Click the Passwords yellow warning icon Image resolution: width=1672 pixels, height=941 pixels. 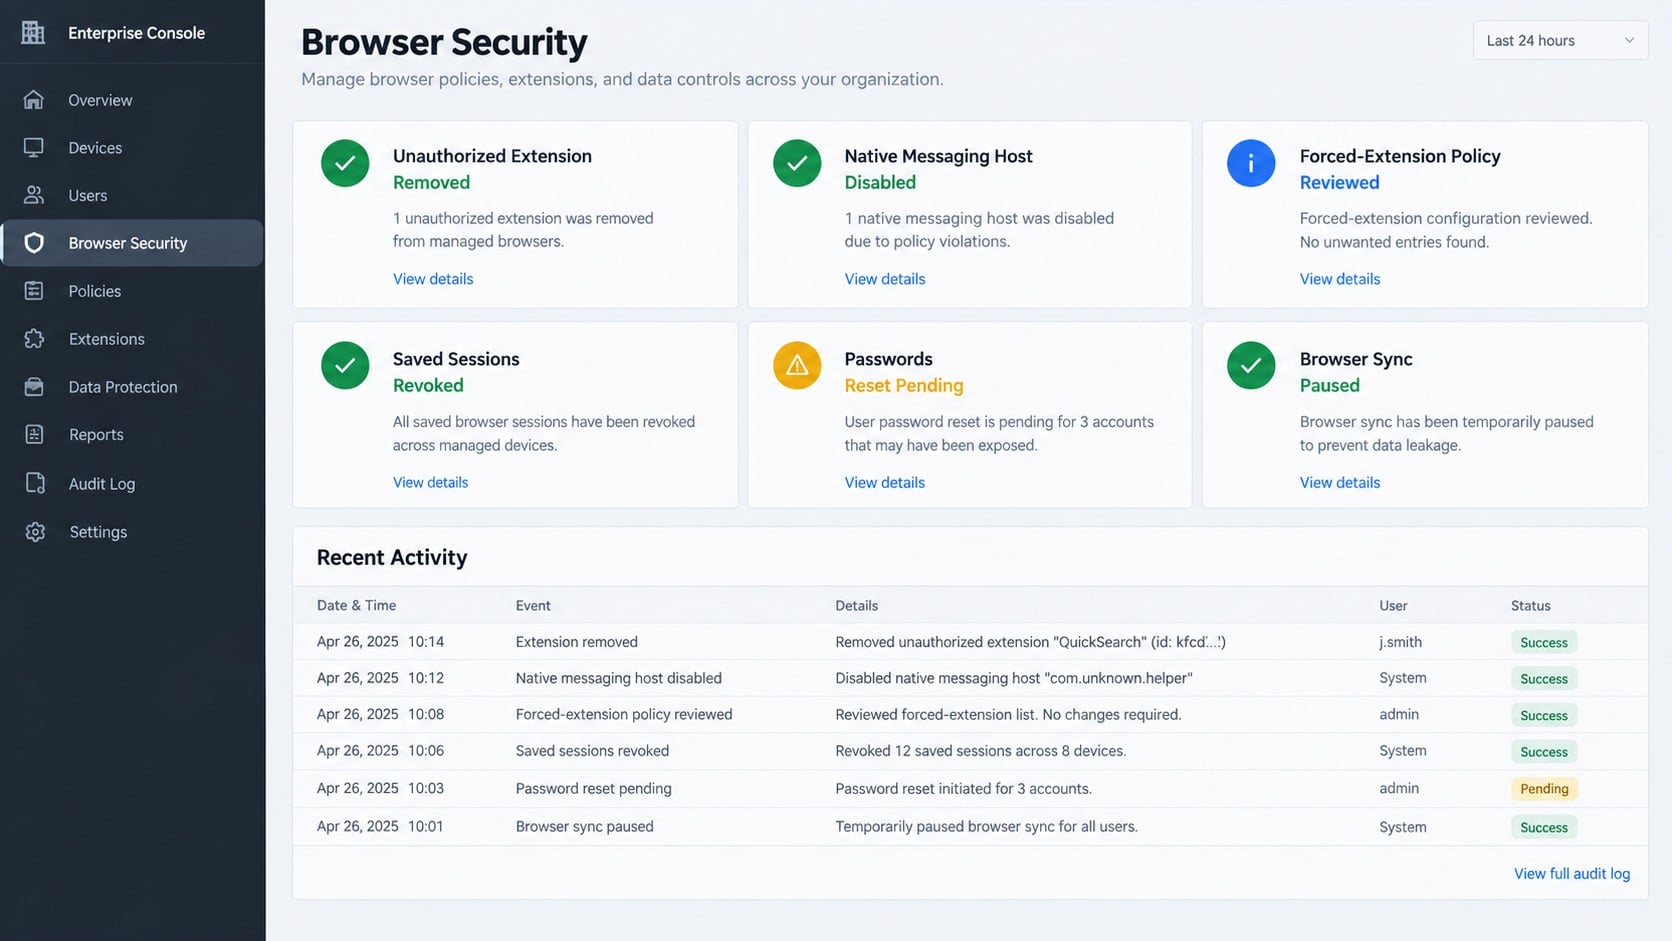797,366
